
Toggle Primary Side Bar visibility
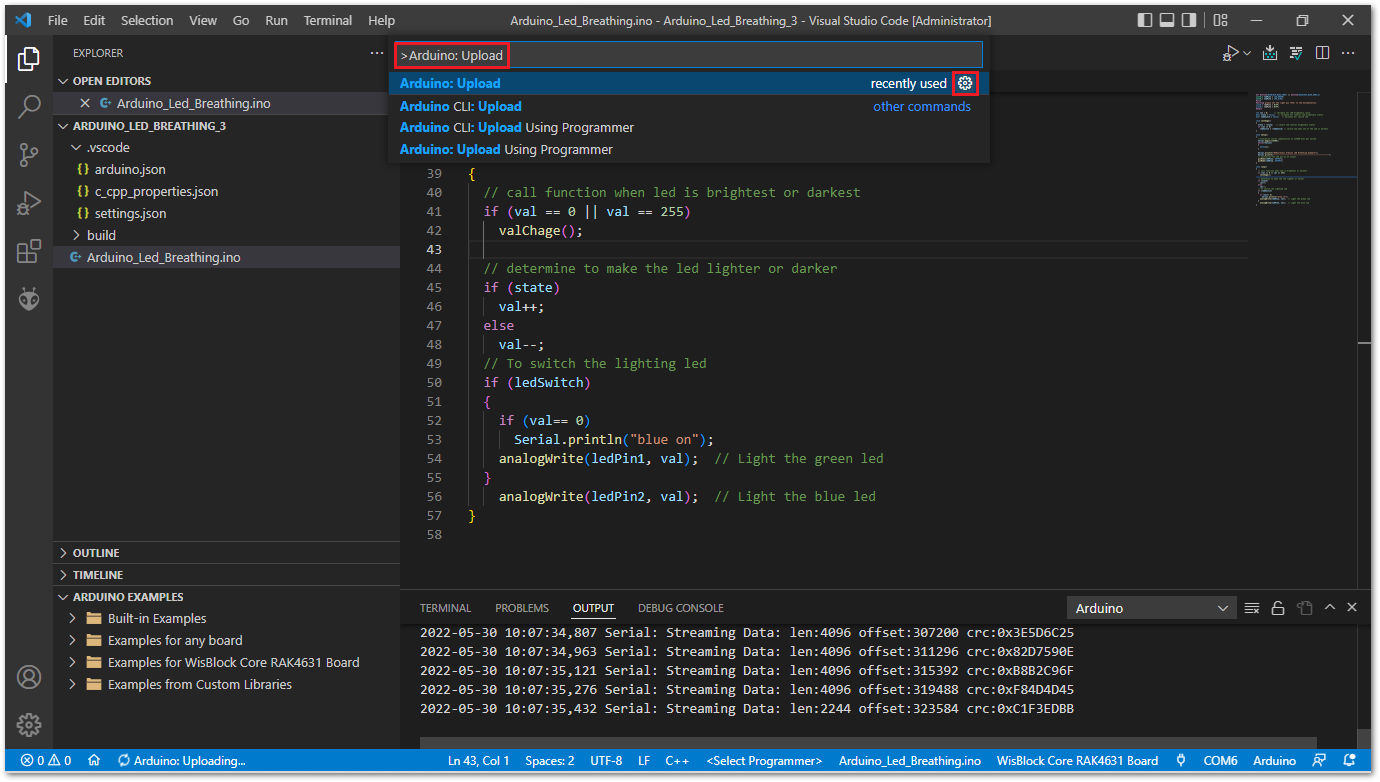(1145, 20)
